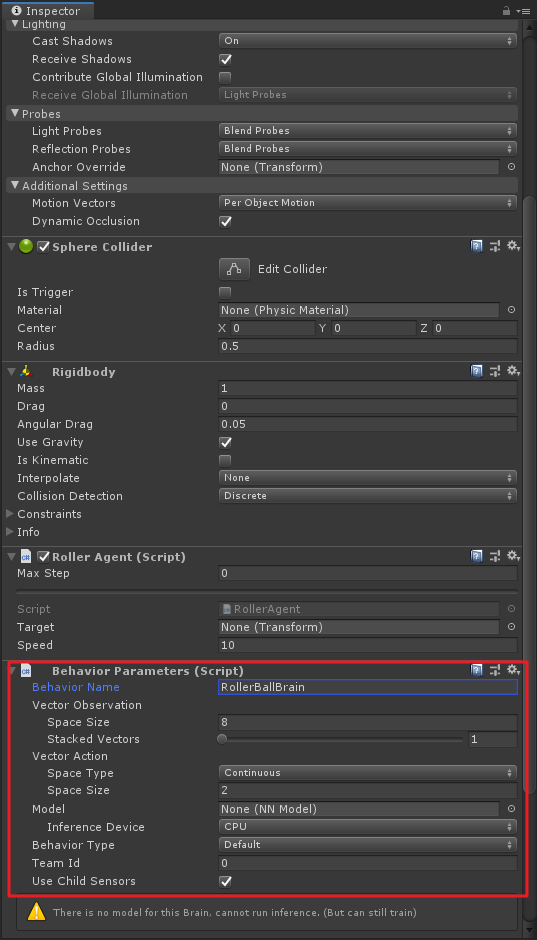Open the Behavior Type dropdown
Image resolution: width=537 pixels, height=940 pixels.
(x=367, y=845)
